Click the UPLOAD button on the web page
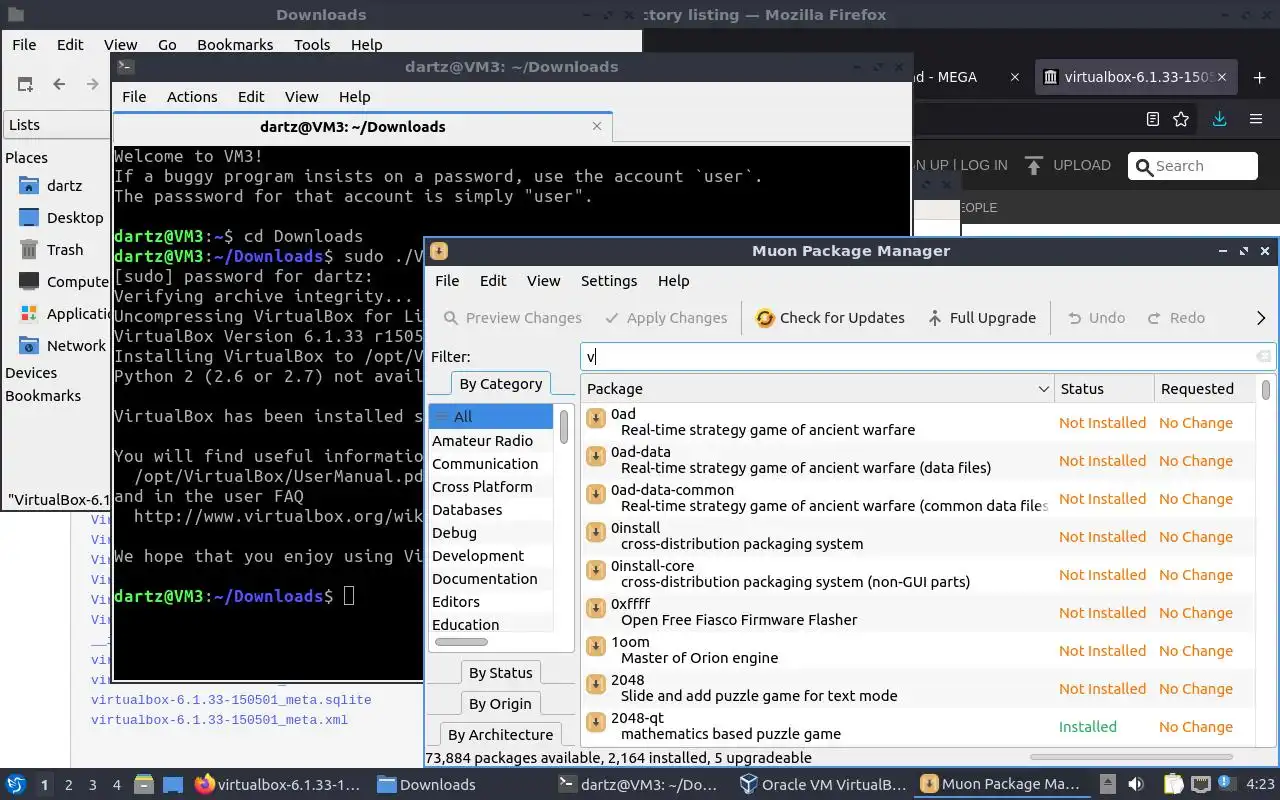Image resolution: width=1280 pixels, height=800 pixels. click(1068, 165)
